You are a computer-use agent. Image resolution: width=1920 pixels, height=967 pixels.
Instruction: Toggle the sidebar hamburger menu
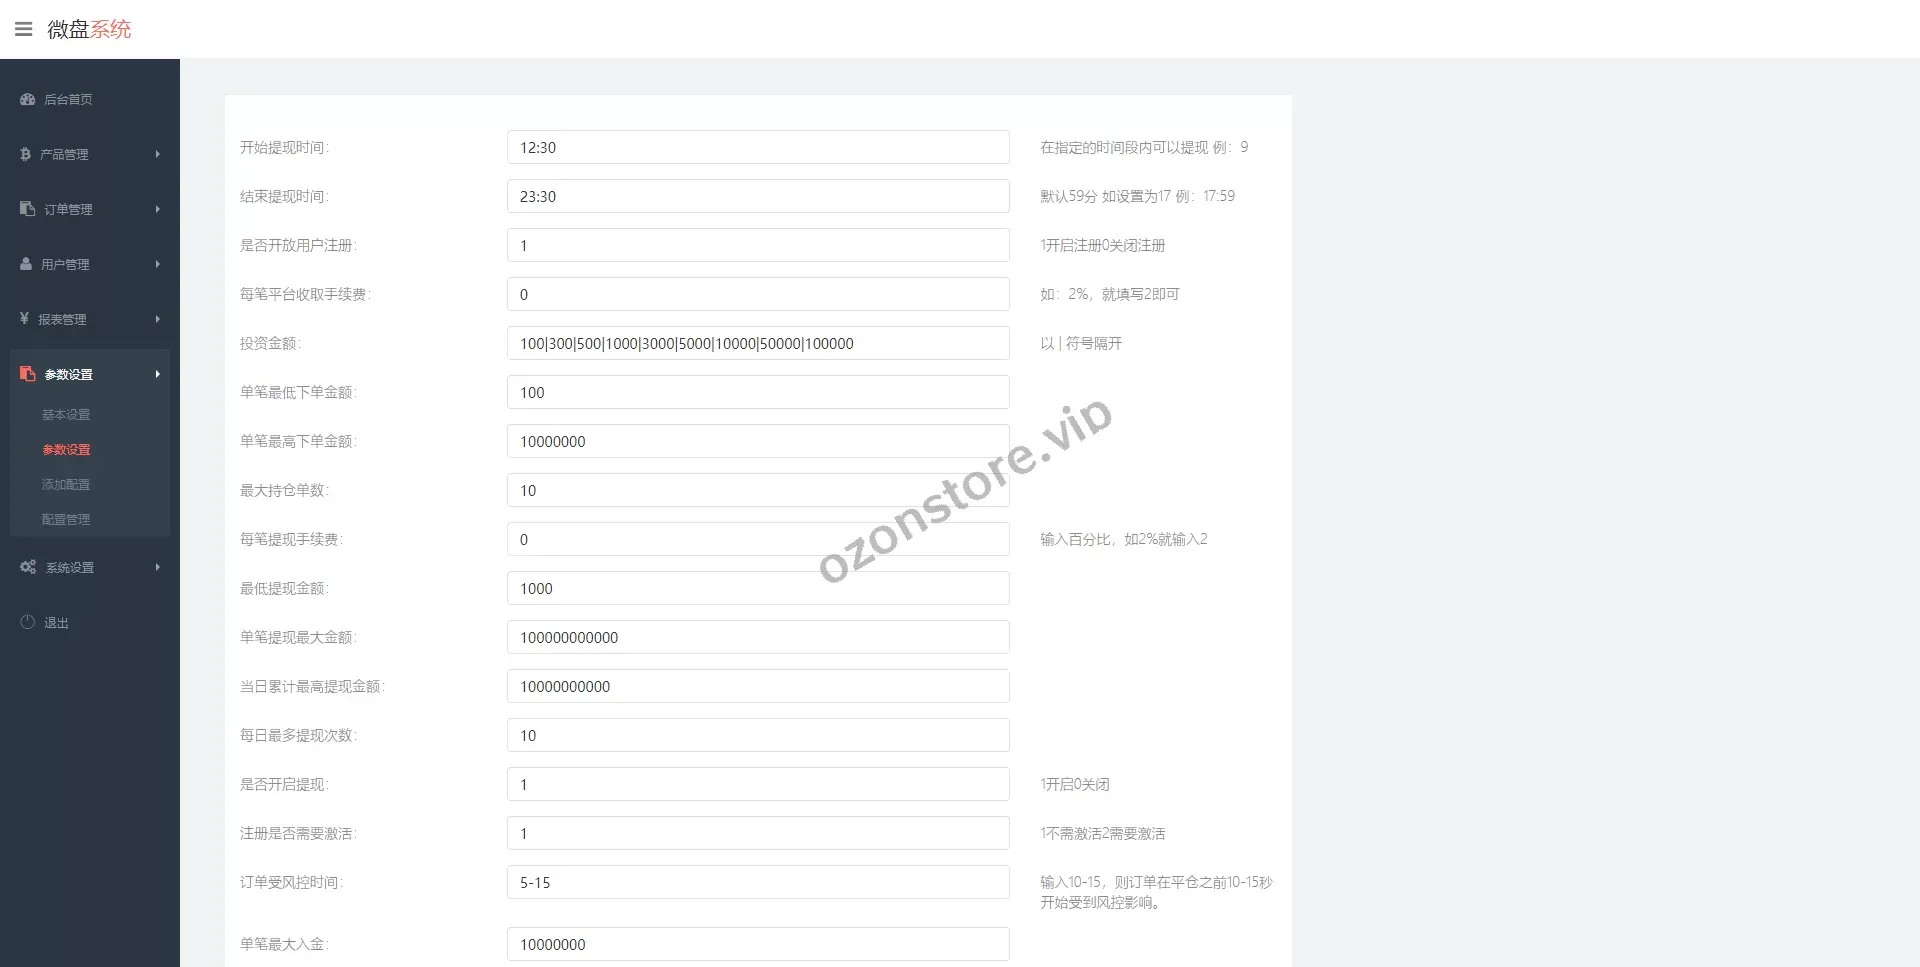[24, 29]
